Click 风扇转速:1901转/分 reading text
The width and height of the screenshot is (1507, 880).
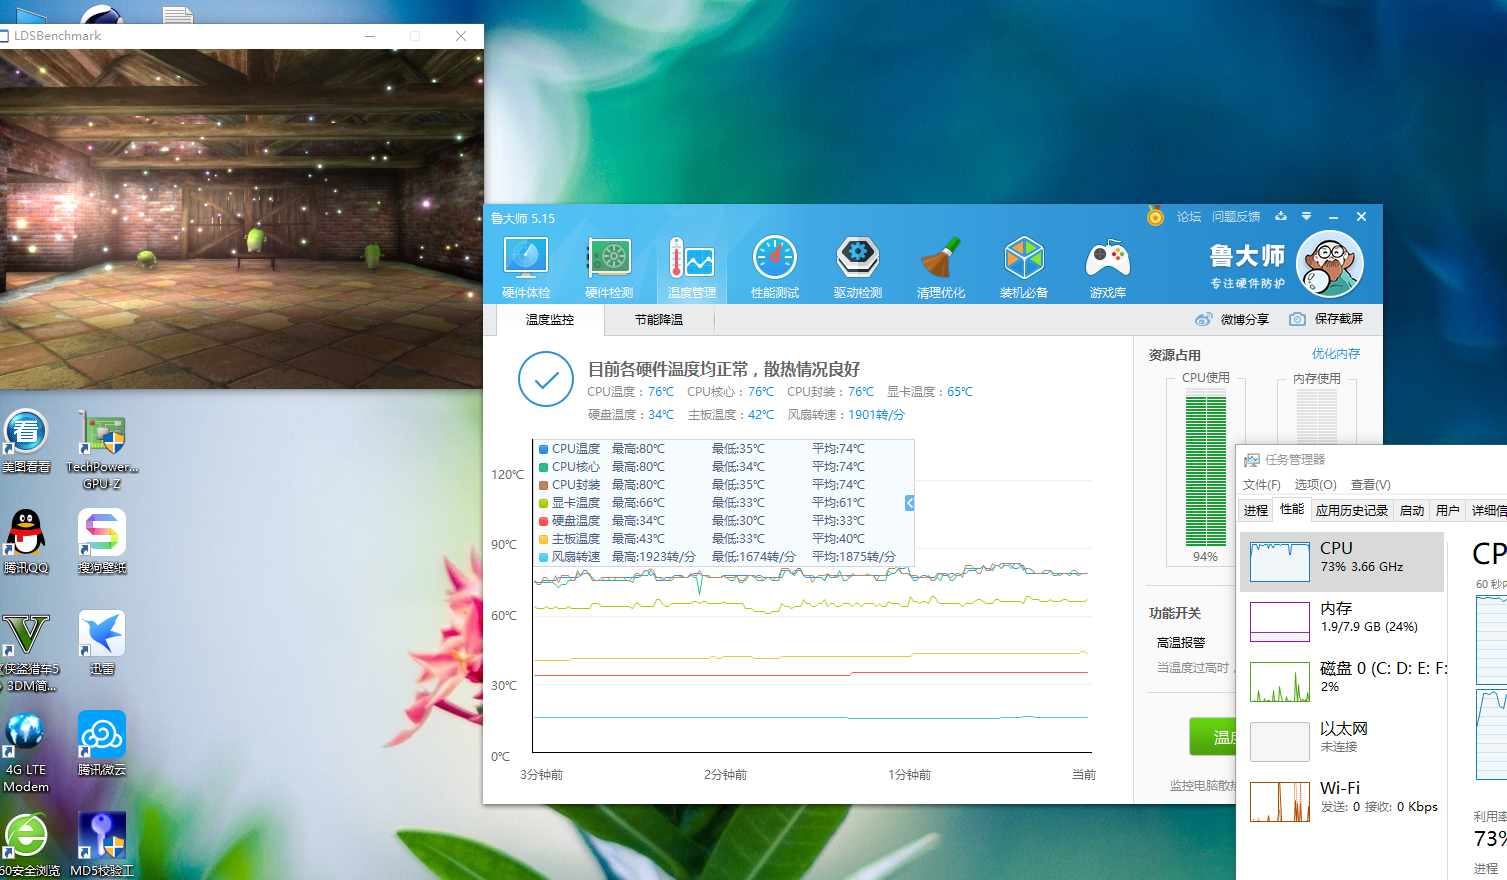[845, 415]
